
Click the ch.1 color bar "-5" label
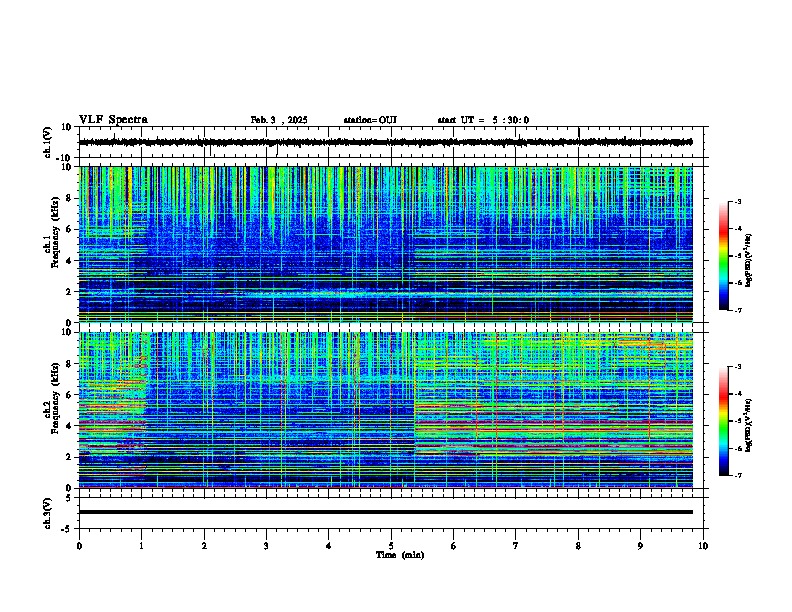738,256
